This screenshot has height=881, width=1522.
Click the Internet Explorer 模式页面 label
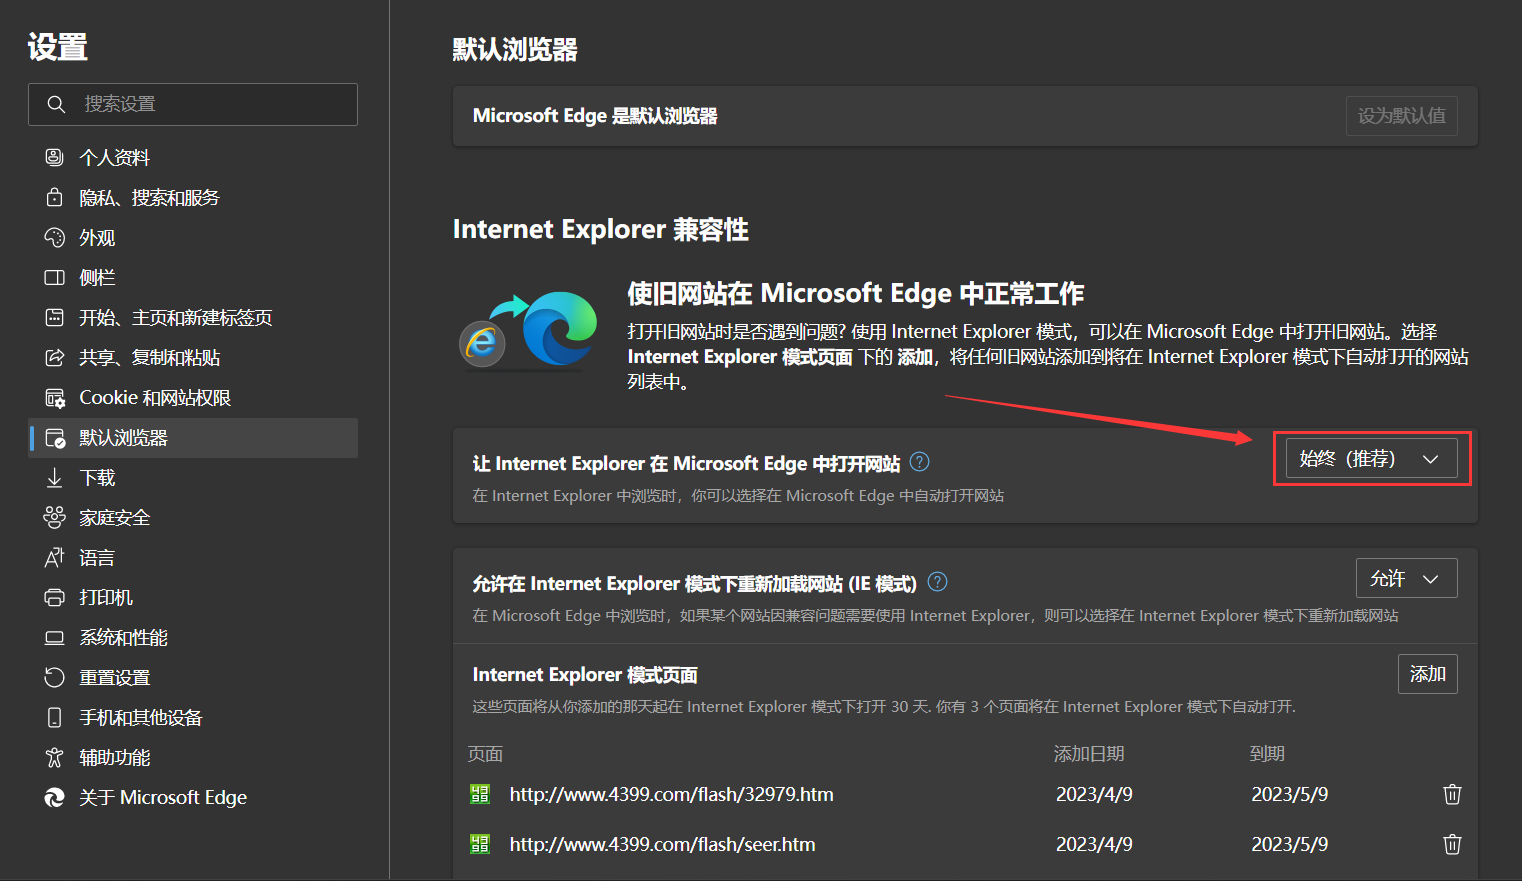tap(585, 675)
